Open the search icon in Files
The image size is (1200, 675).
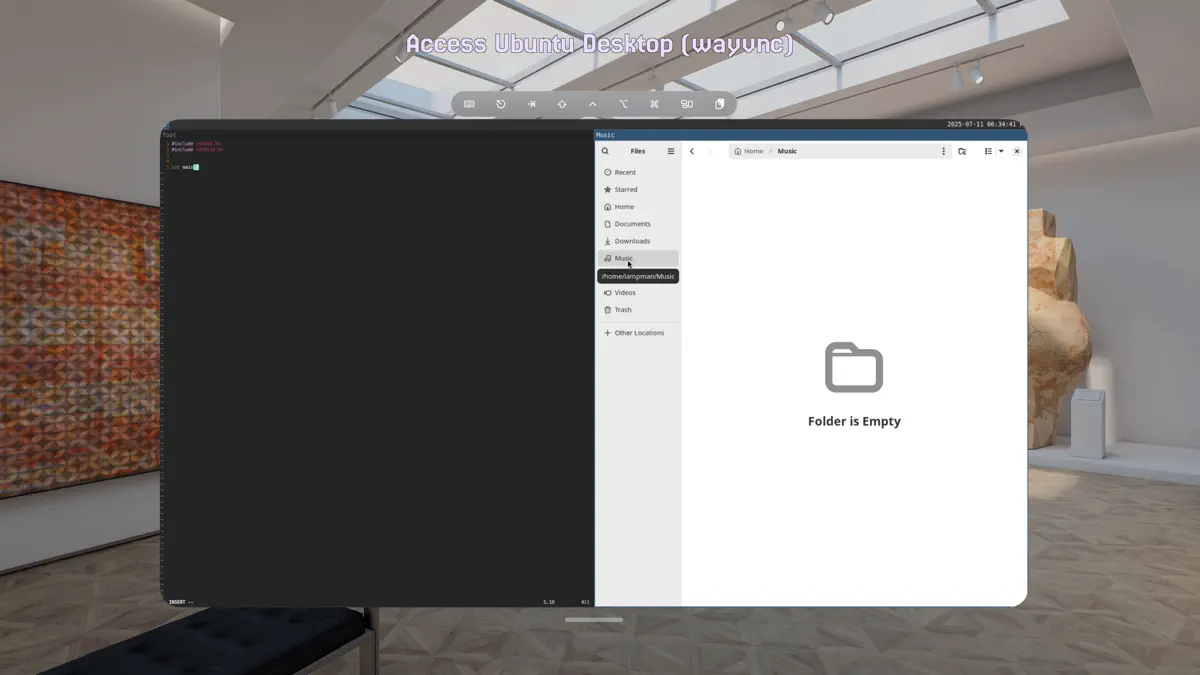(606, 151)
